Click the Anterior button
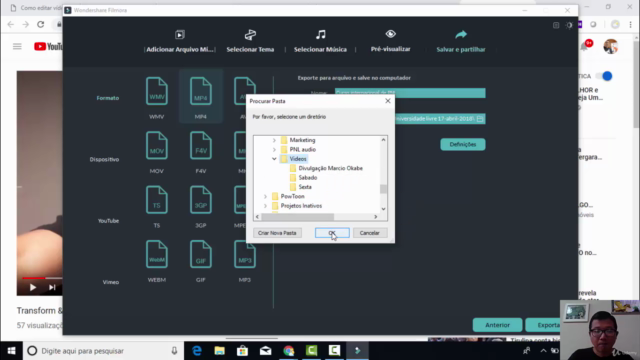 click(x=497, y=325)
